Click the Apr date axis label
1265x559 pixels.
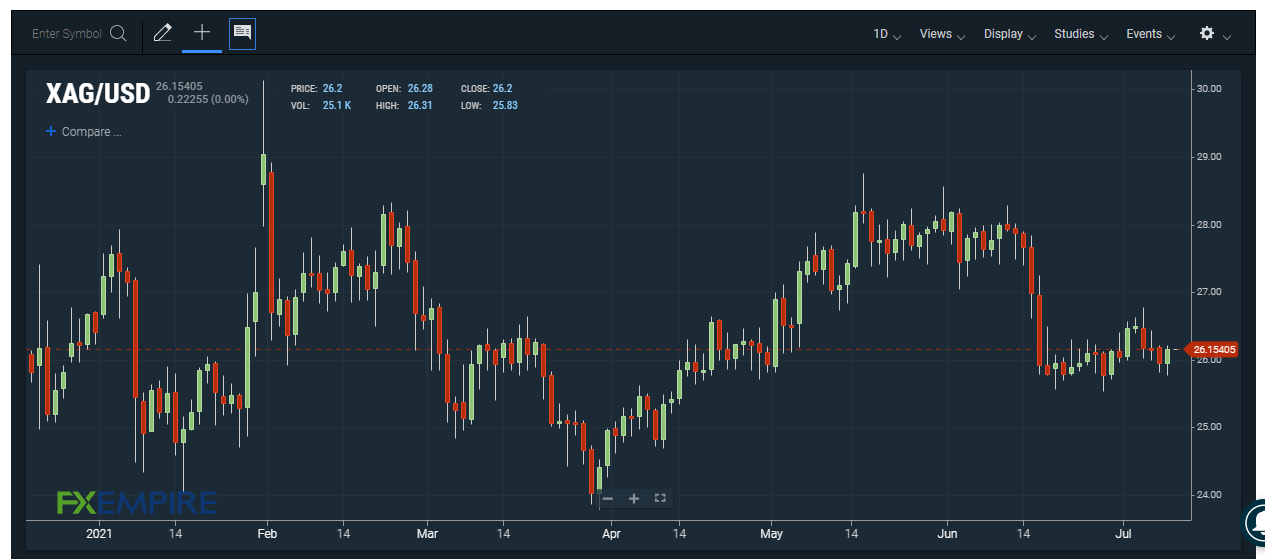point(611,534)
